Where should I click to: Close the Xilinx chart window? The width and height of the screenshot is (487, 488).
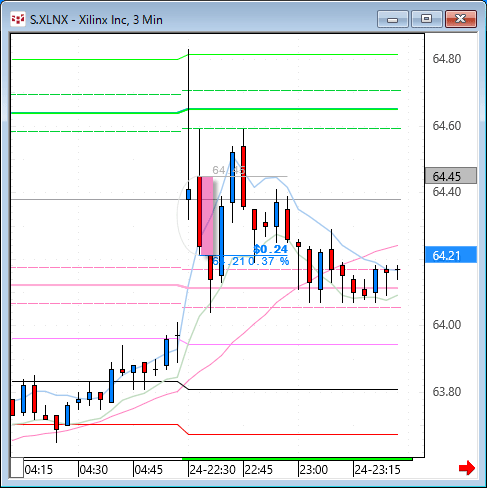[x=461, y=19]
